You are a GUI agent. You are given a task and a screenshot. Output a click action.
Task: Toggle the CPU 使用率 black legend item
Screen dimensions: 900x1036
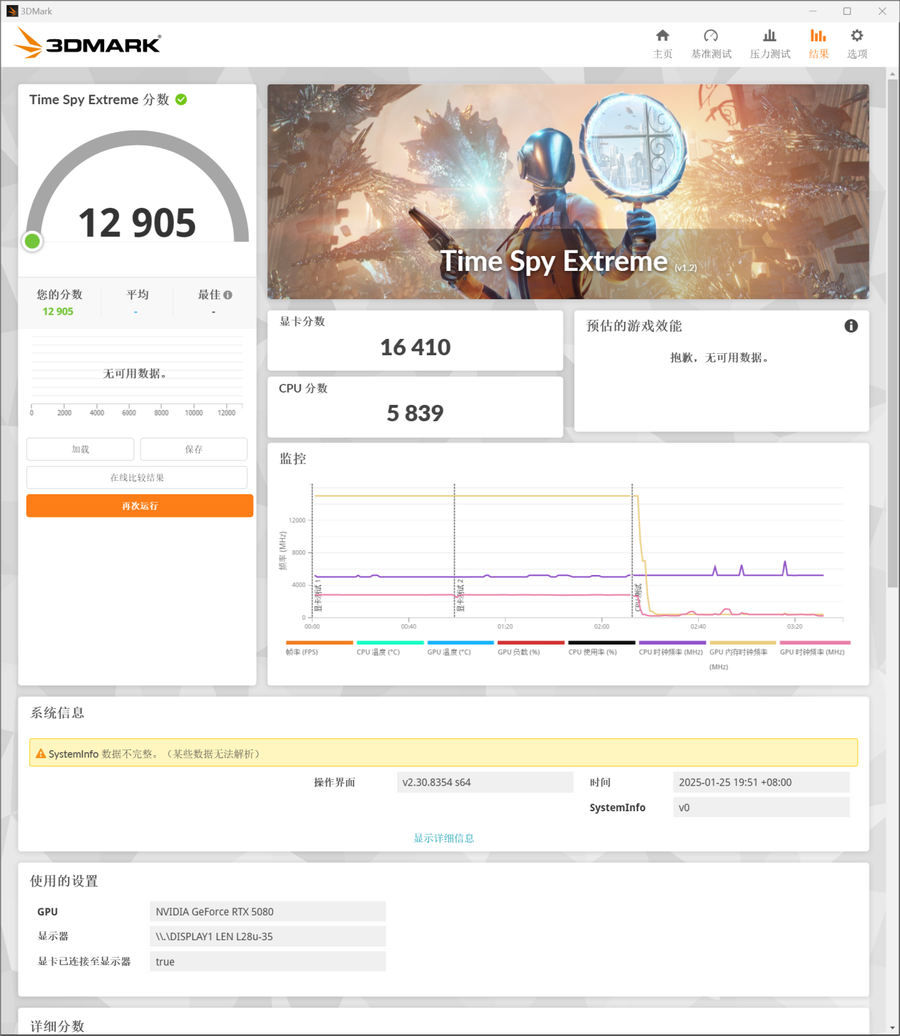tap(601, 648)
